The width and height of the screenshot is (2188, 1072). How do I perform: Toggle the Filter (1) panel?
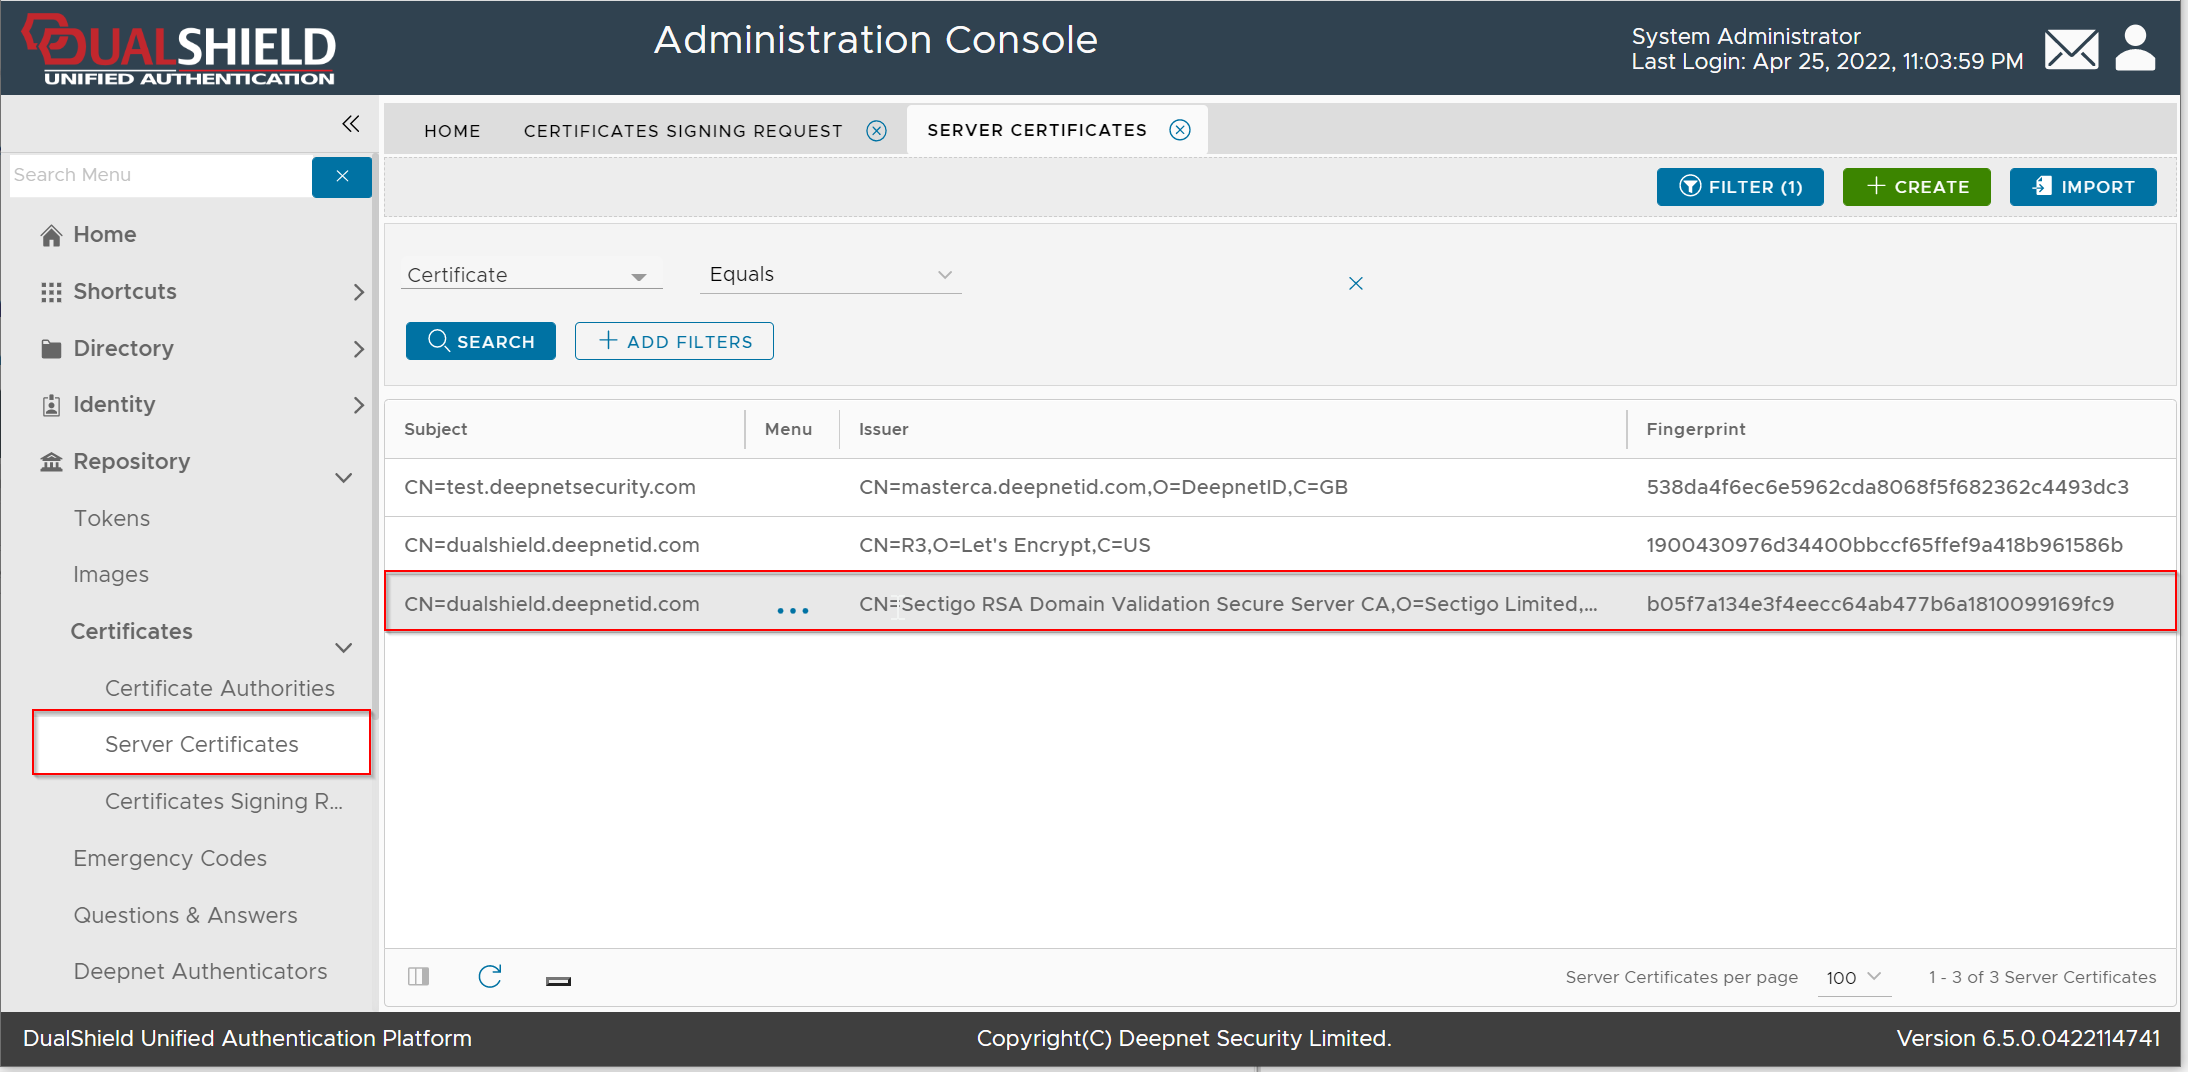(1739, 187)
